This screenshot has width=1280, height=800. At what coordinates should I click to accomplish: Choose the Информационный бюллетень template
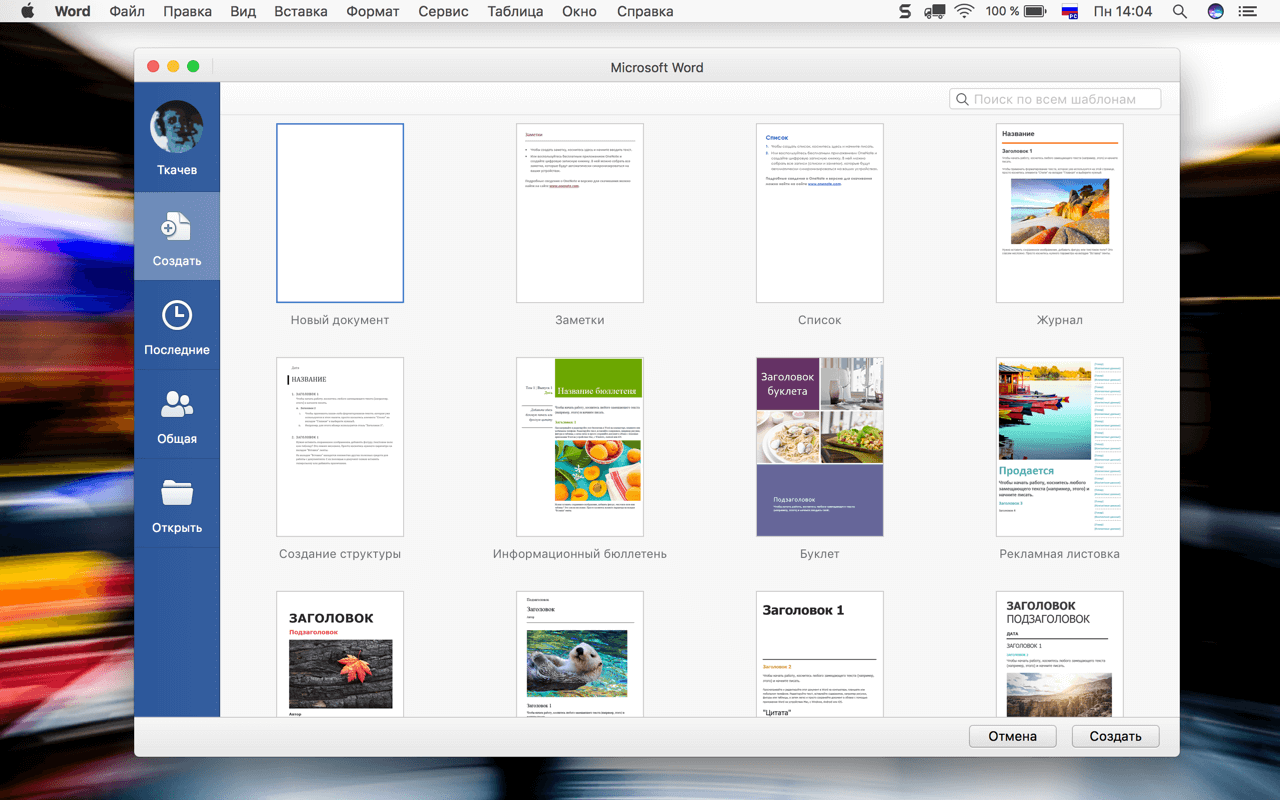(x=580, y=447)
